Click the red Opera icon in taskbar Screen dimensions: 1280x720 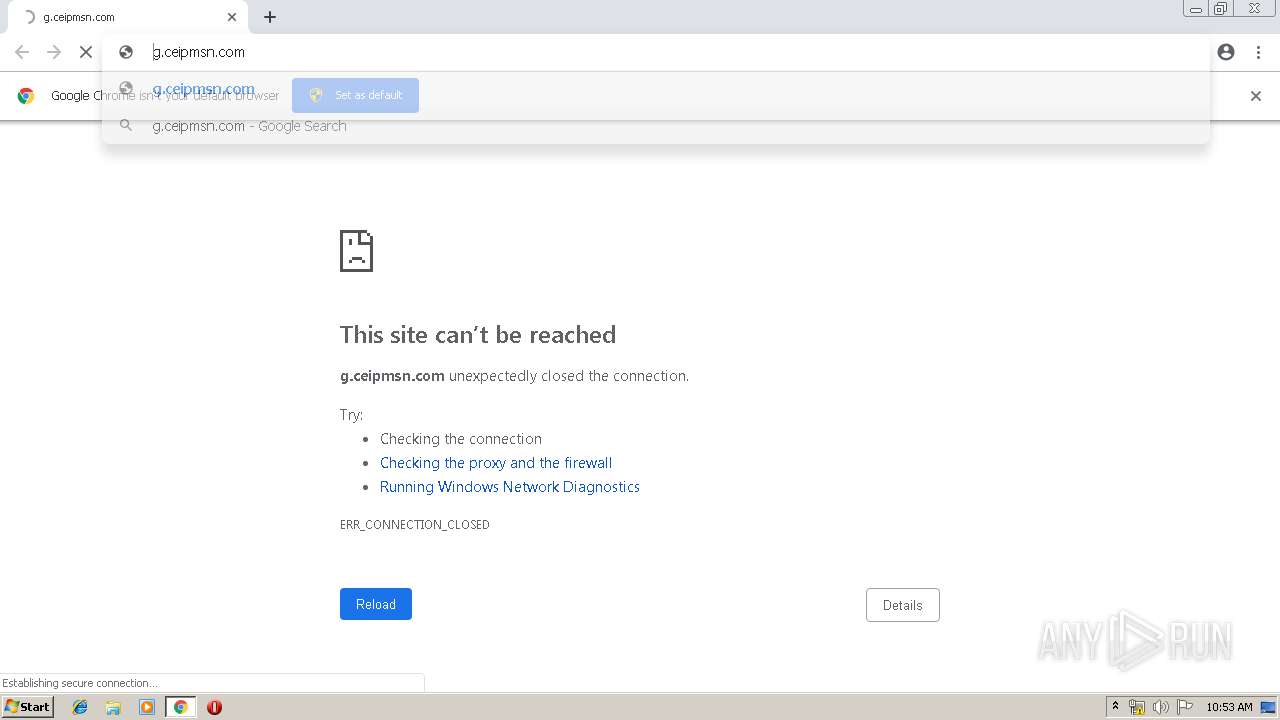[214, 707]
